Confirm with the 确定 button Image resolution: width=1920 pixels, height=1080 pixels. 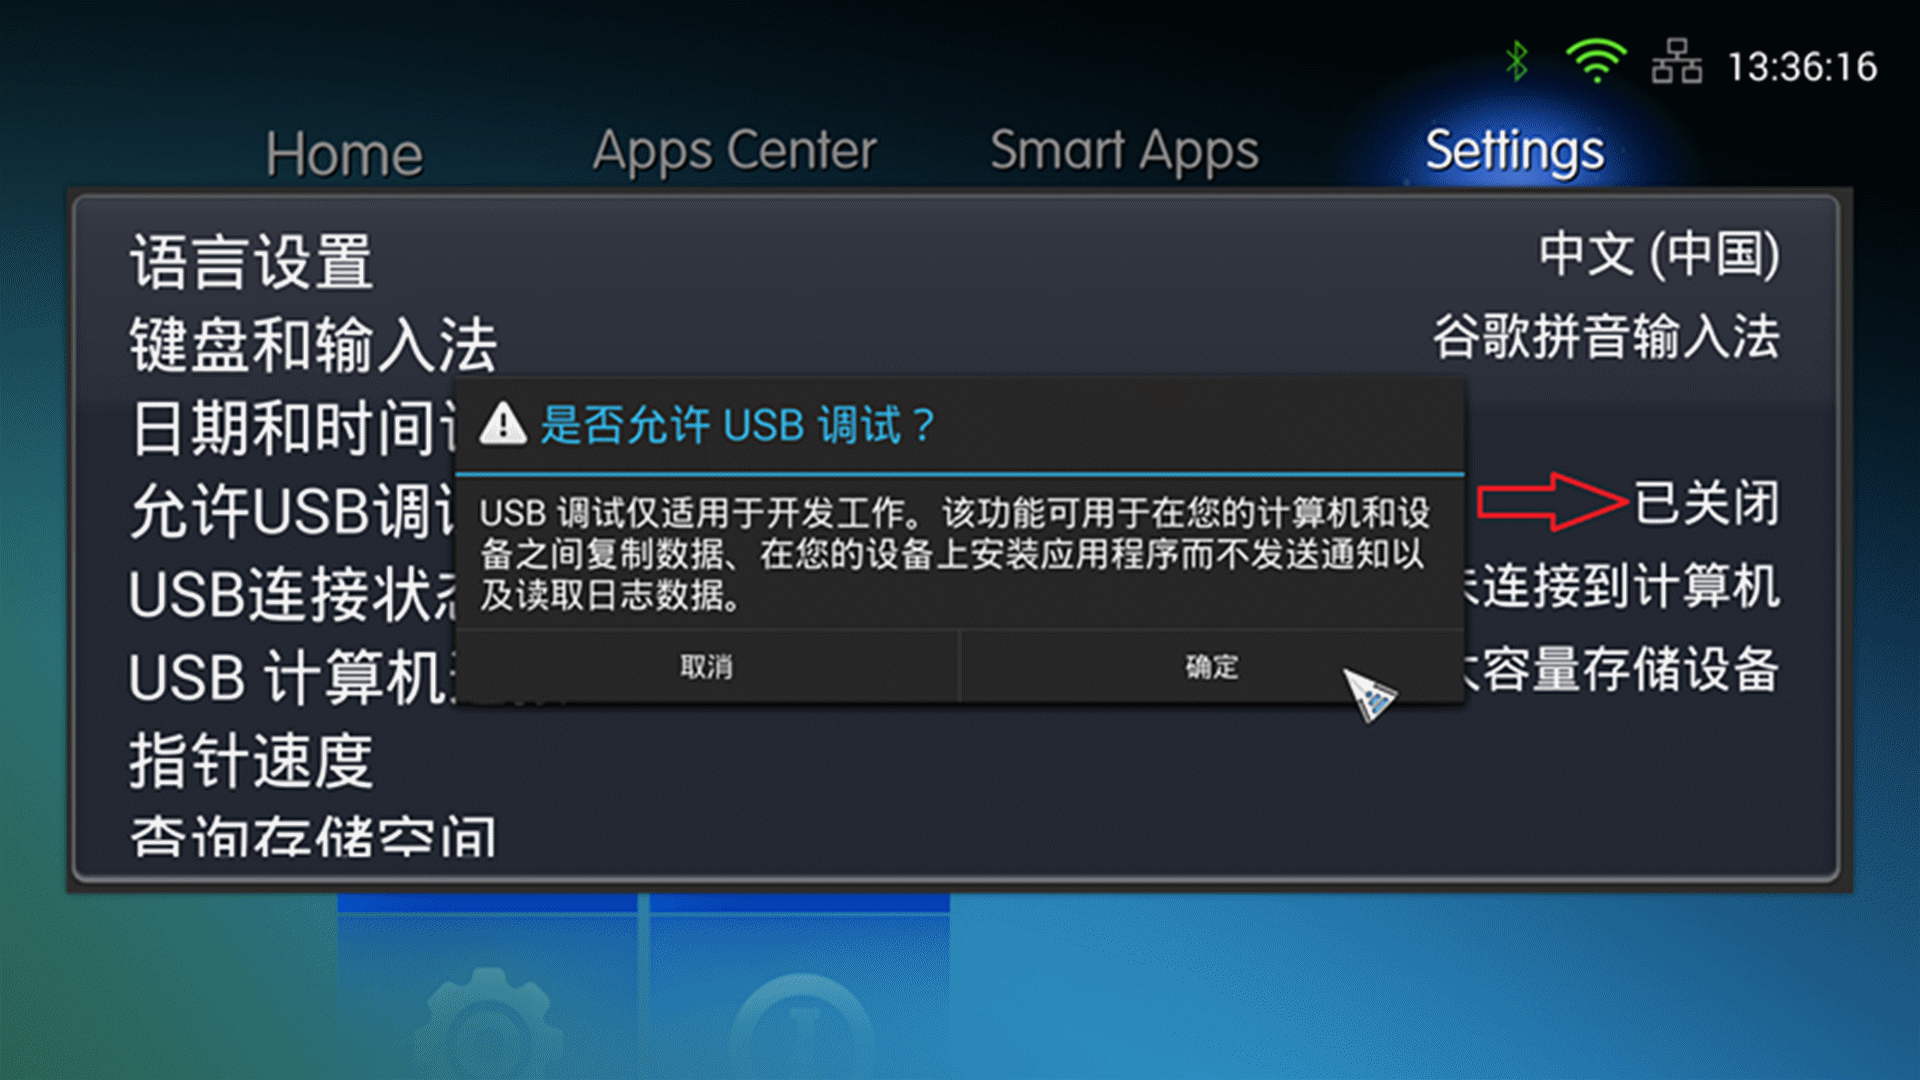coord(1211,667)
